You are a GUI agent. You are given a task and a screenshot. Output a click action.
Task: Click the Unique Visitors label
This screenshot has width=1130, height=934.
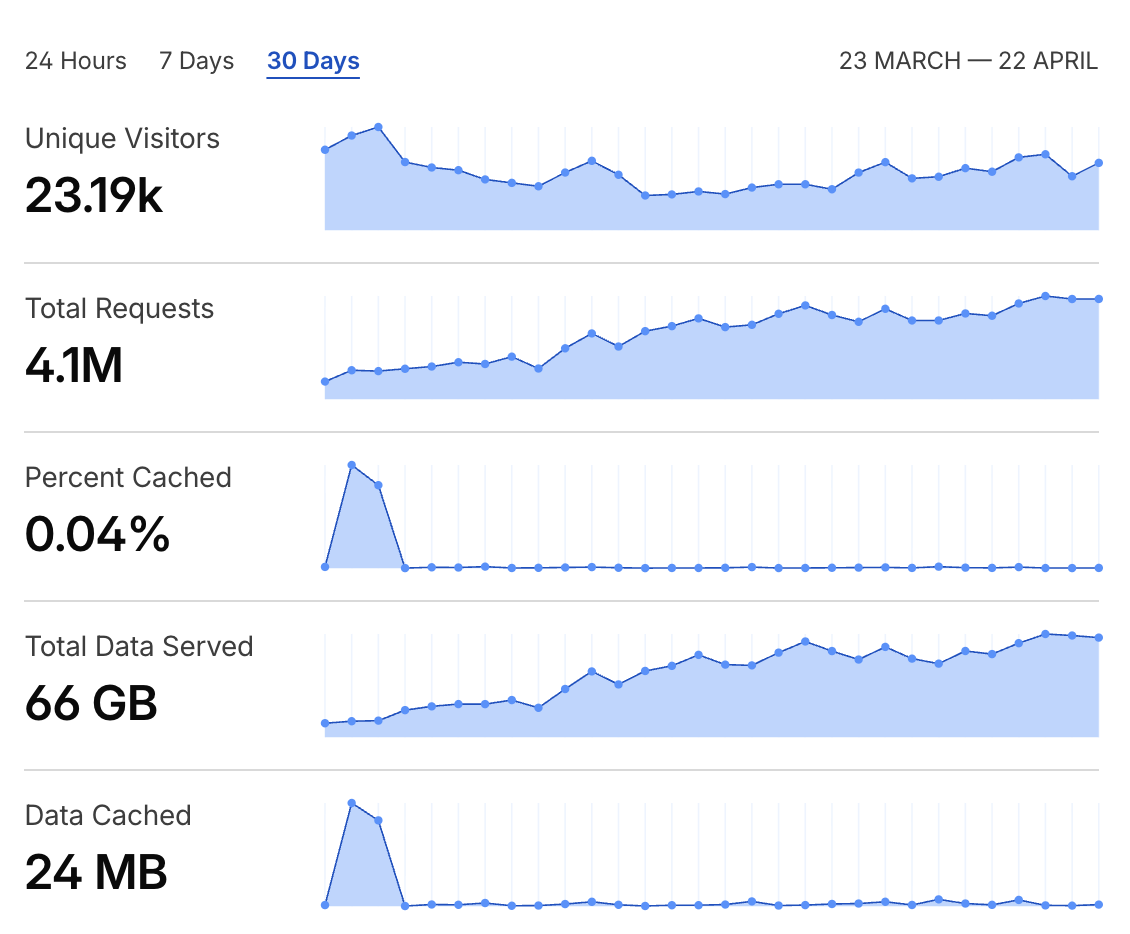(122, 138)
